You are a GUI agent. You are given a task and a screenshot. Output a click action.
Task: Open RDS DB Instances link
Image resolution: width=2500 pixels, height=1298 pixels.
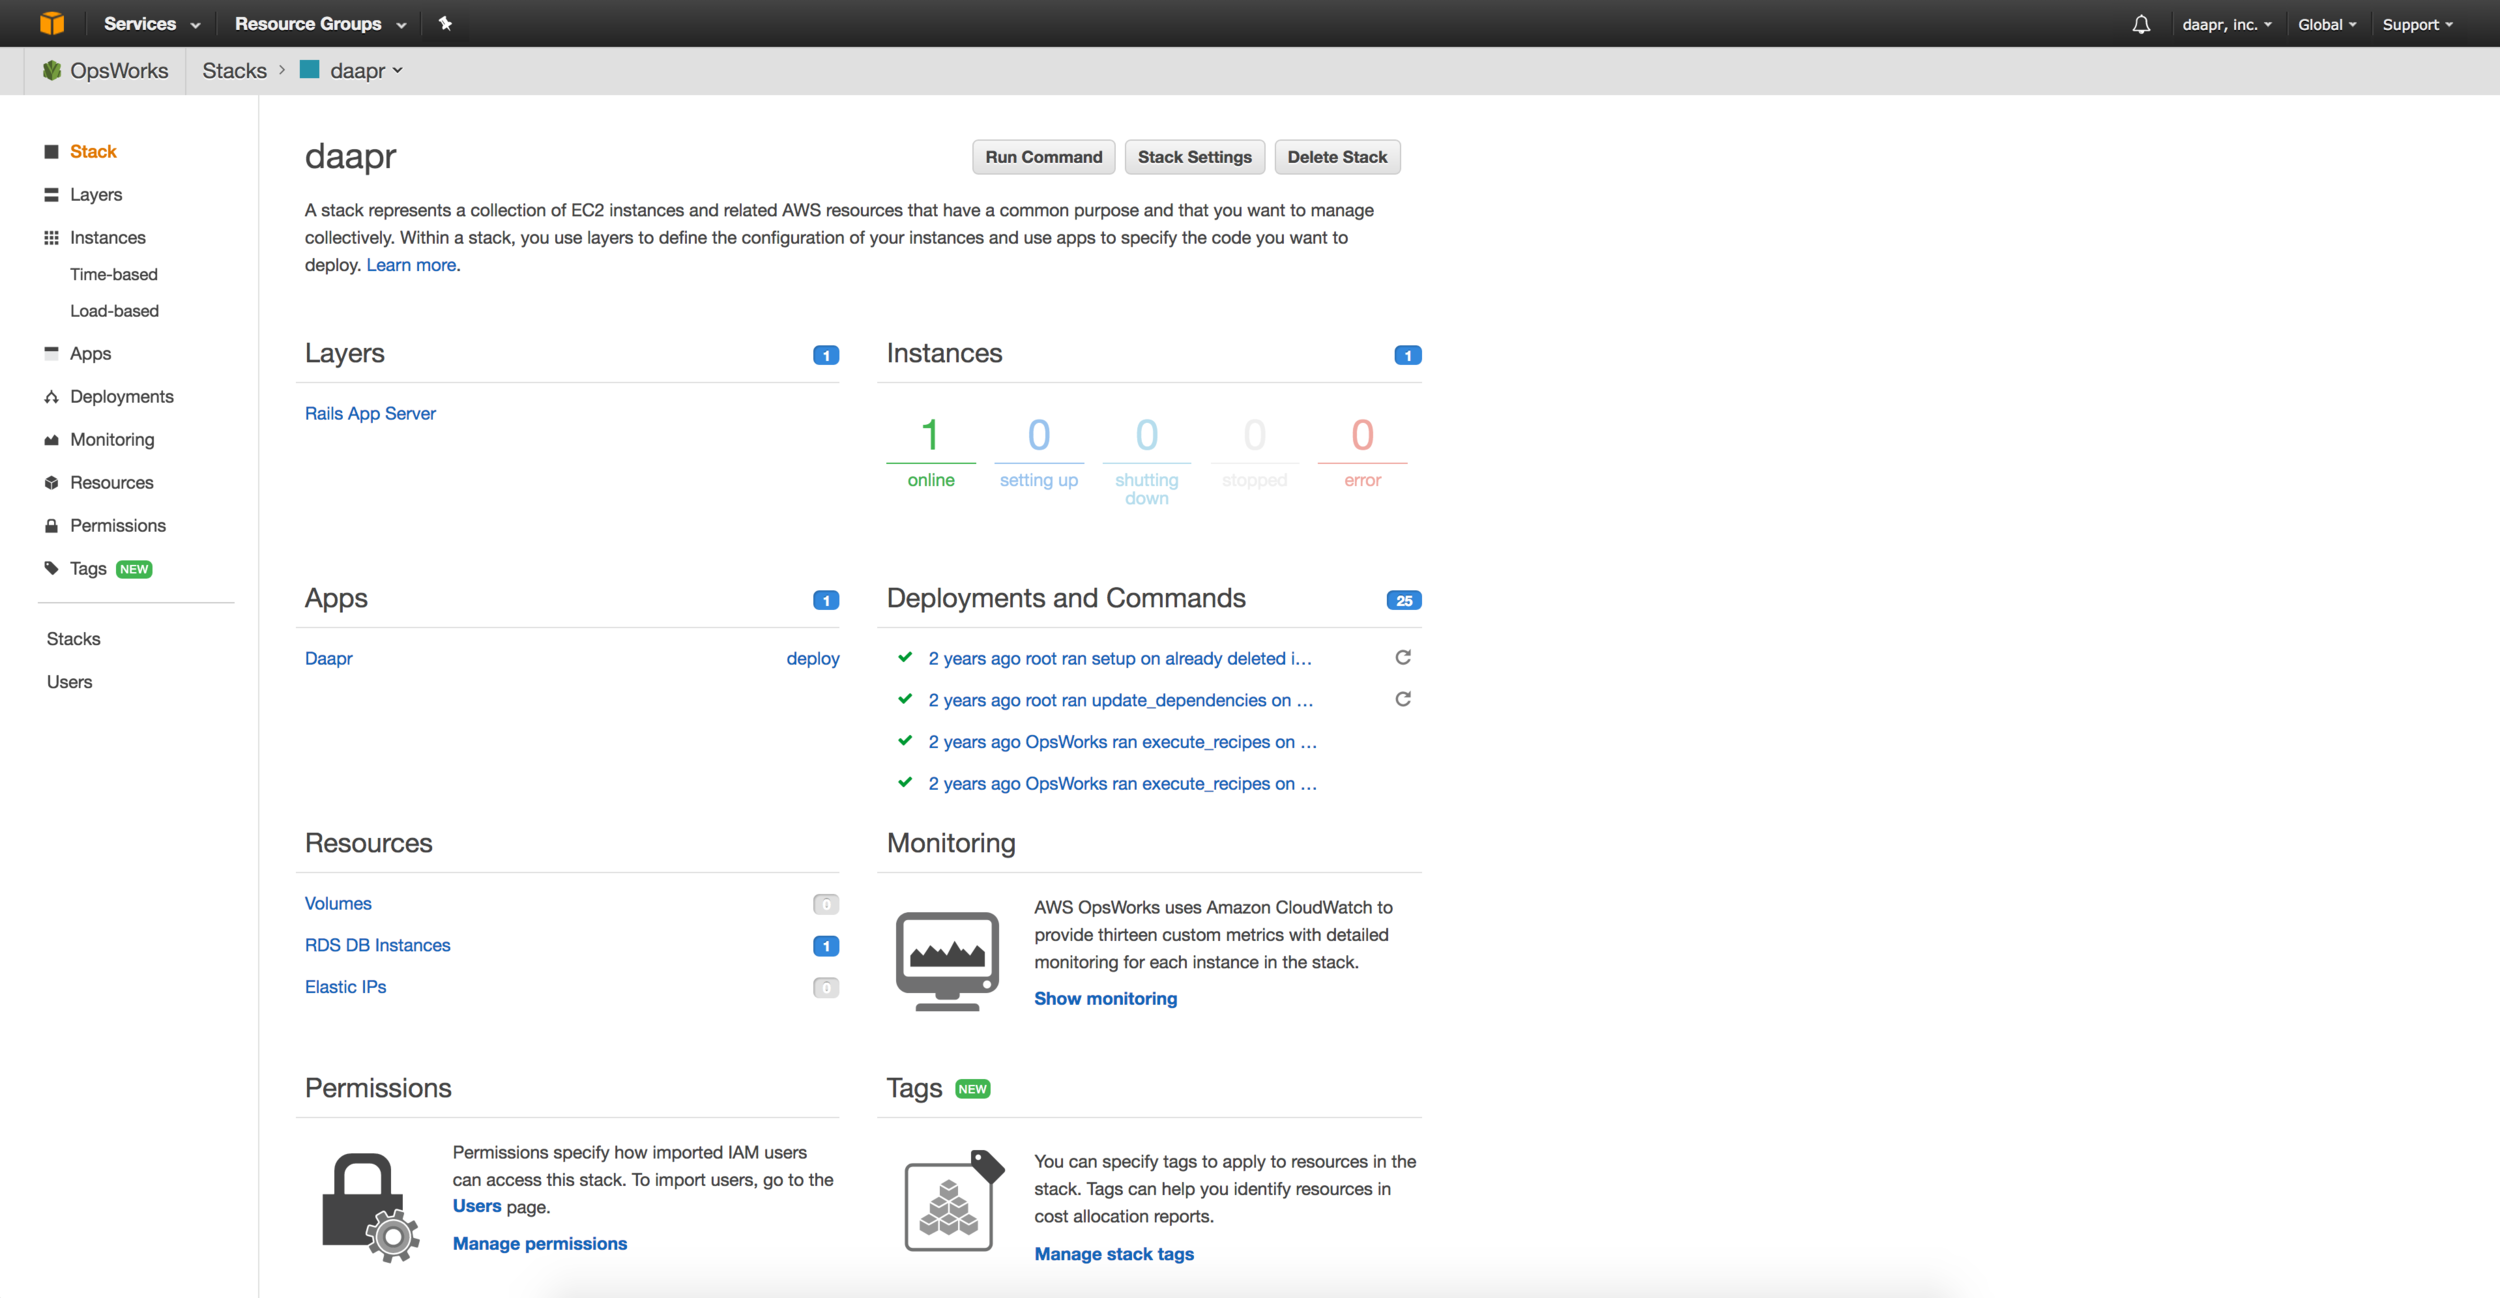(377, 945)
